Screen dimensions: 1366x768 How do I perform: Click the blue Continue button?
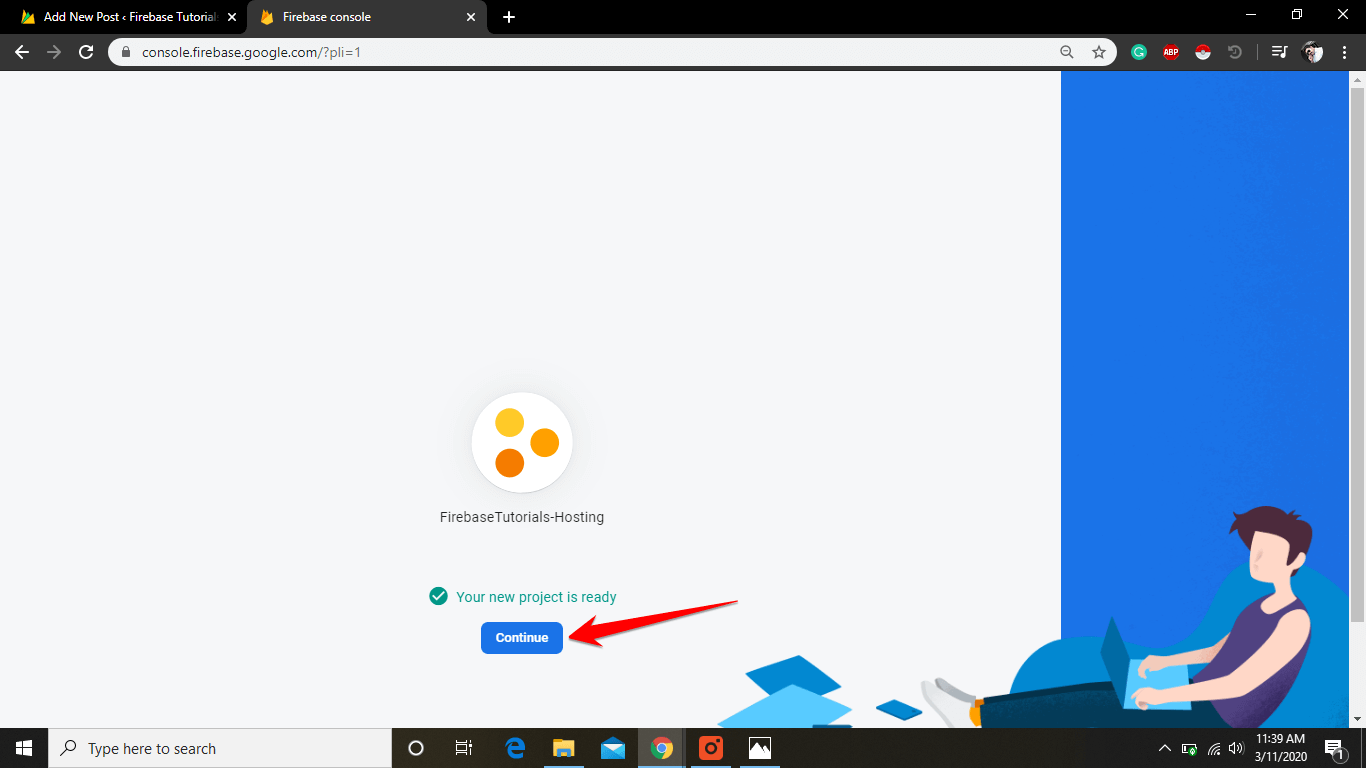[522, 638]
